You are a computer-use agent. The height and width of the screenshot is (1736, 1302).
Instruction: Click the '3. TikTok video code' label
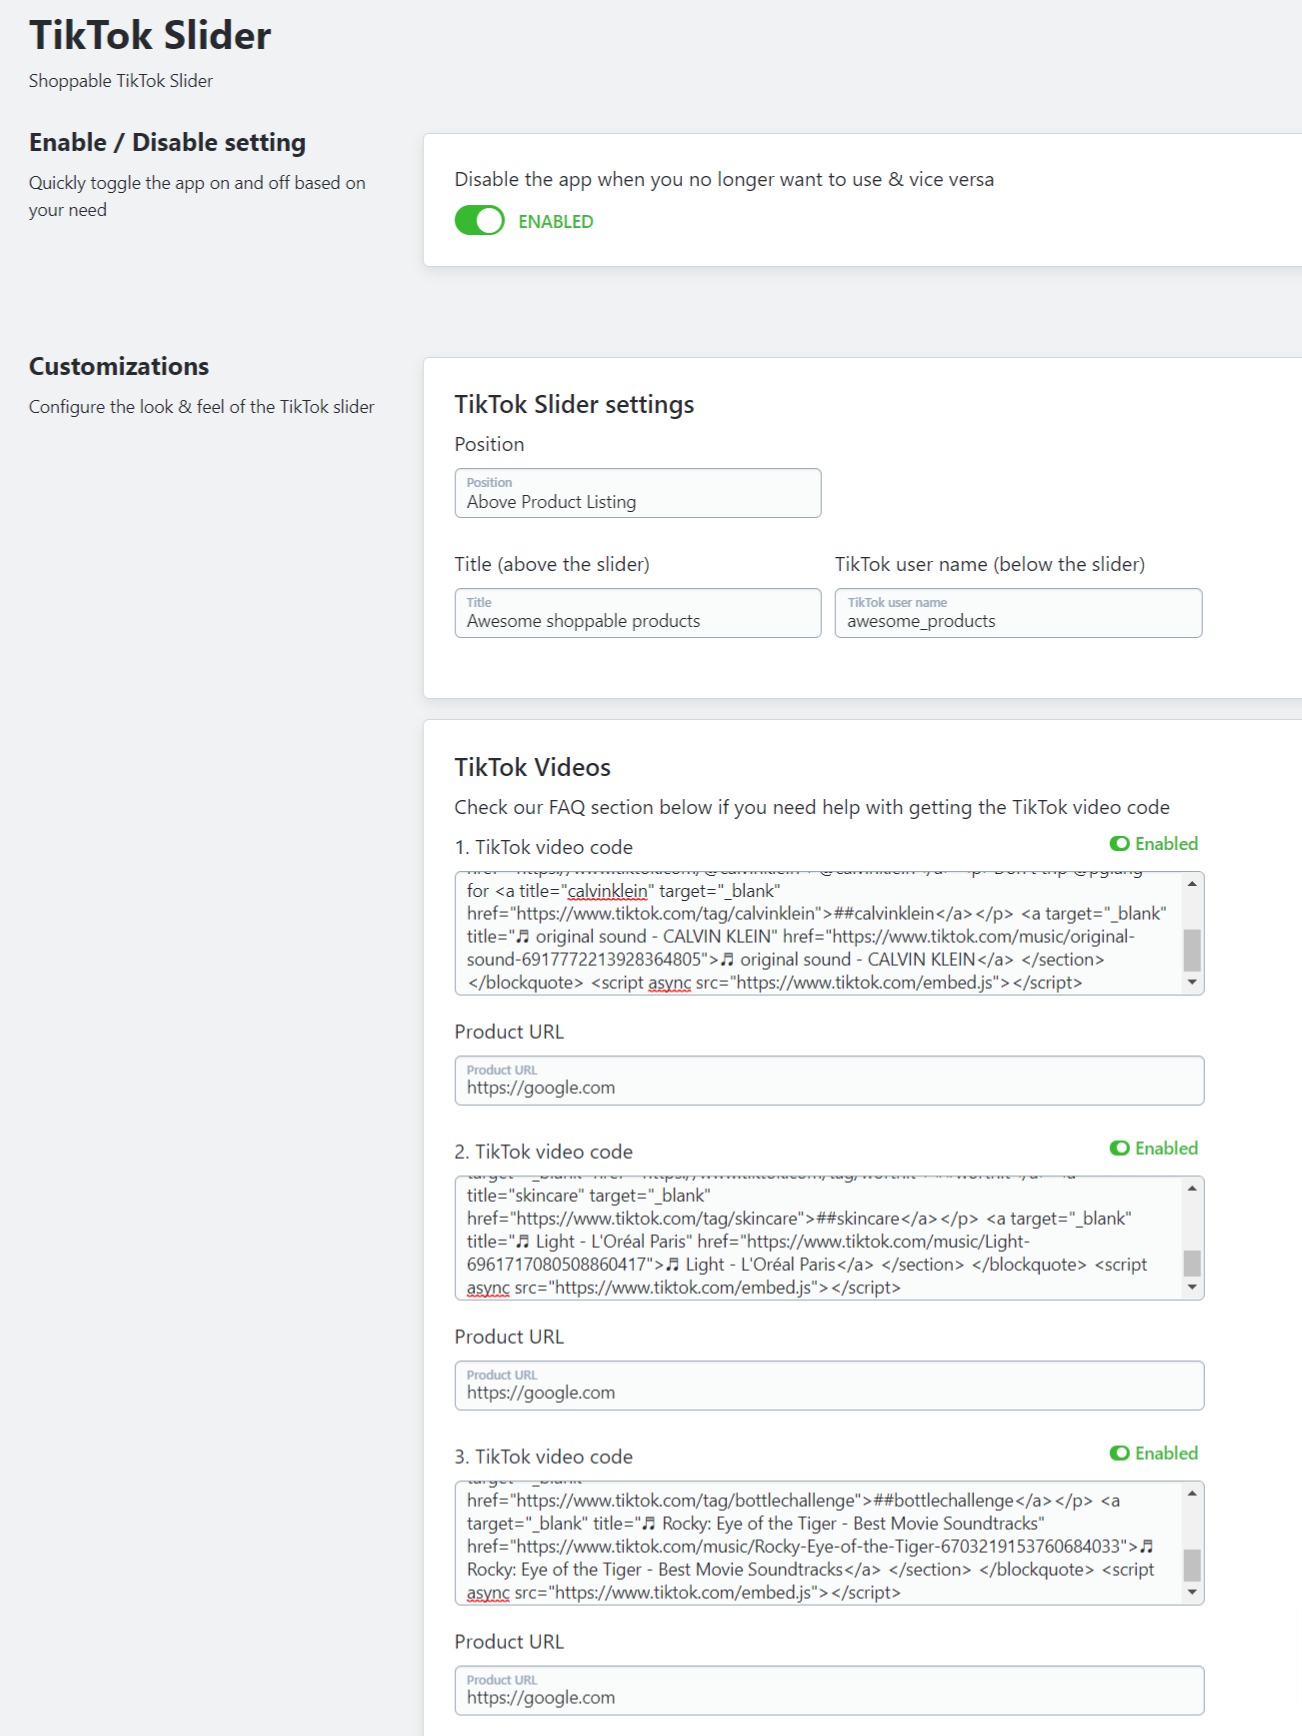tap(543, 1457)
